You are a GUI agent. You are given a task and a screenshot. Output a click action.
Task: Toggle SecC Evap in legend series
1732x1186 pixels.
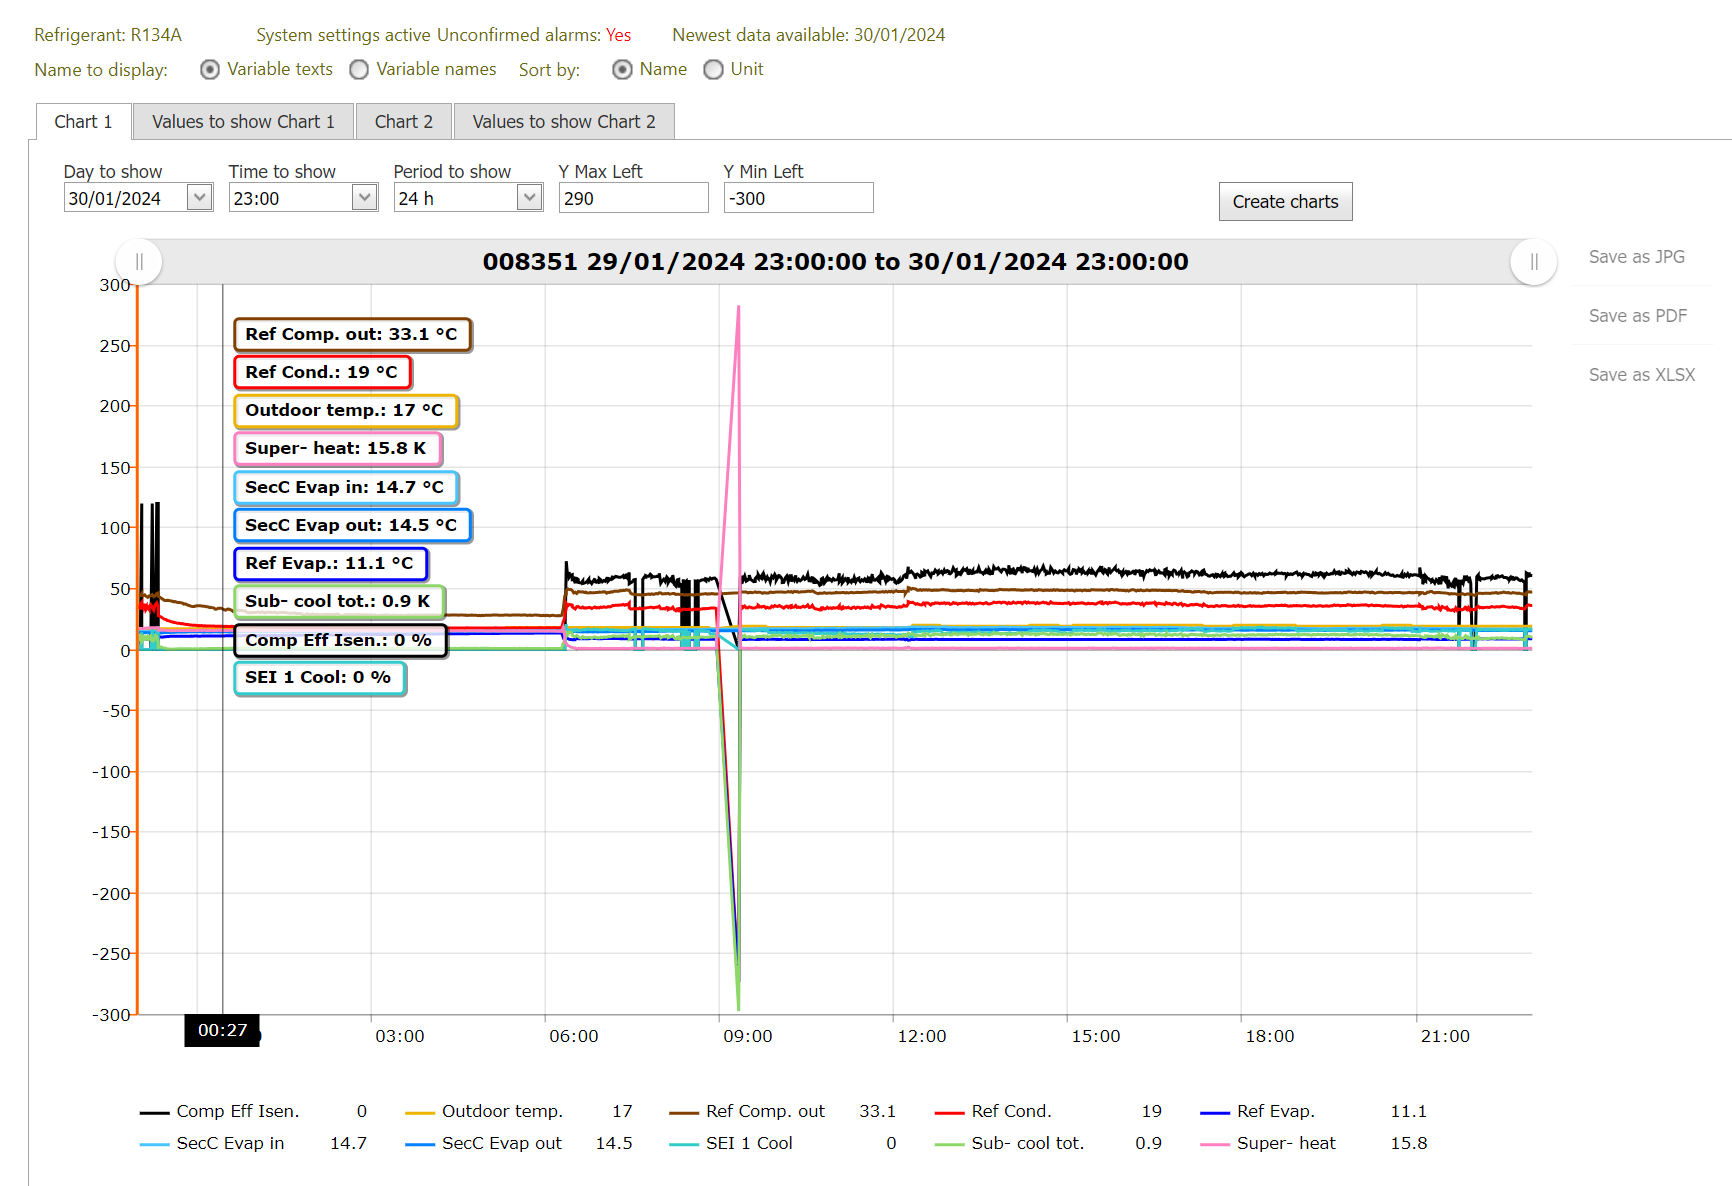[x=230, y=1143]
